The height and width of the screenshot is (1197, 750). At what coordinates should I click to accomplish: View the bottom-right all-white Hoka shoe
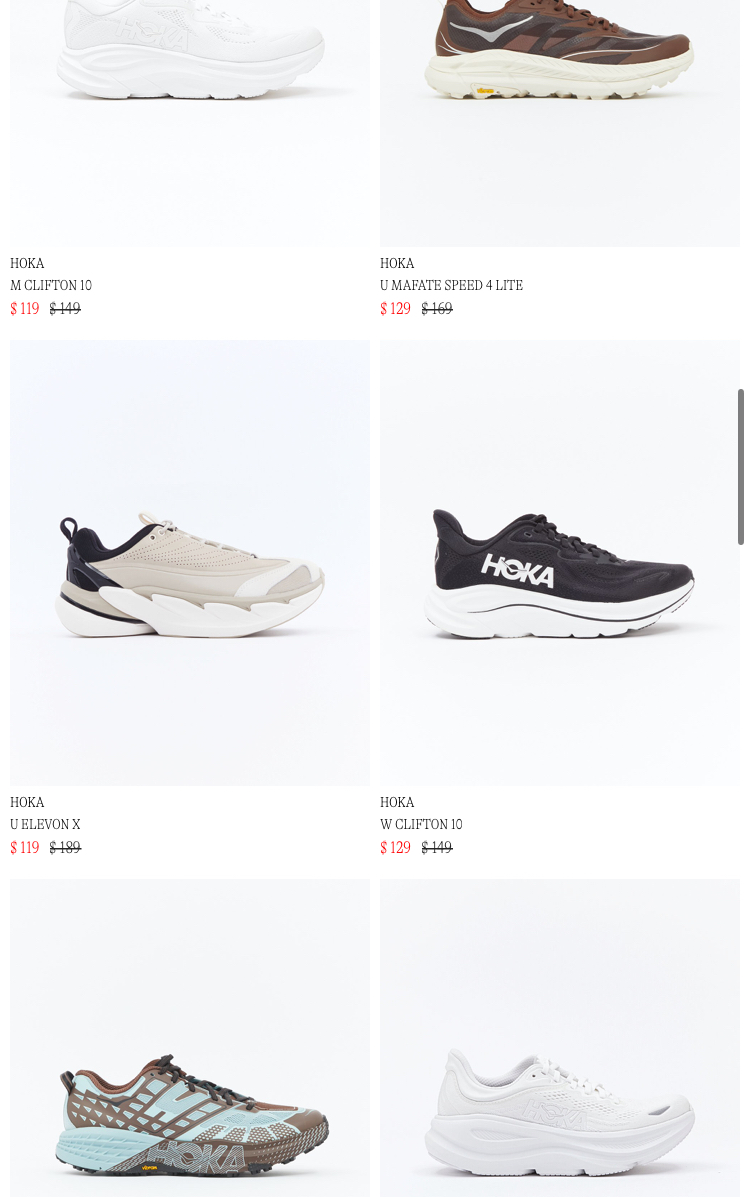560,1038
